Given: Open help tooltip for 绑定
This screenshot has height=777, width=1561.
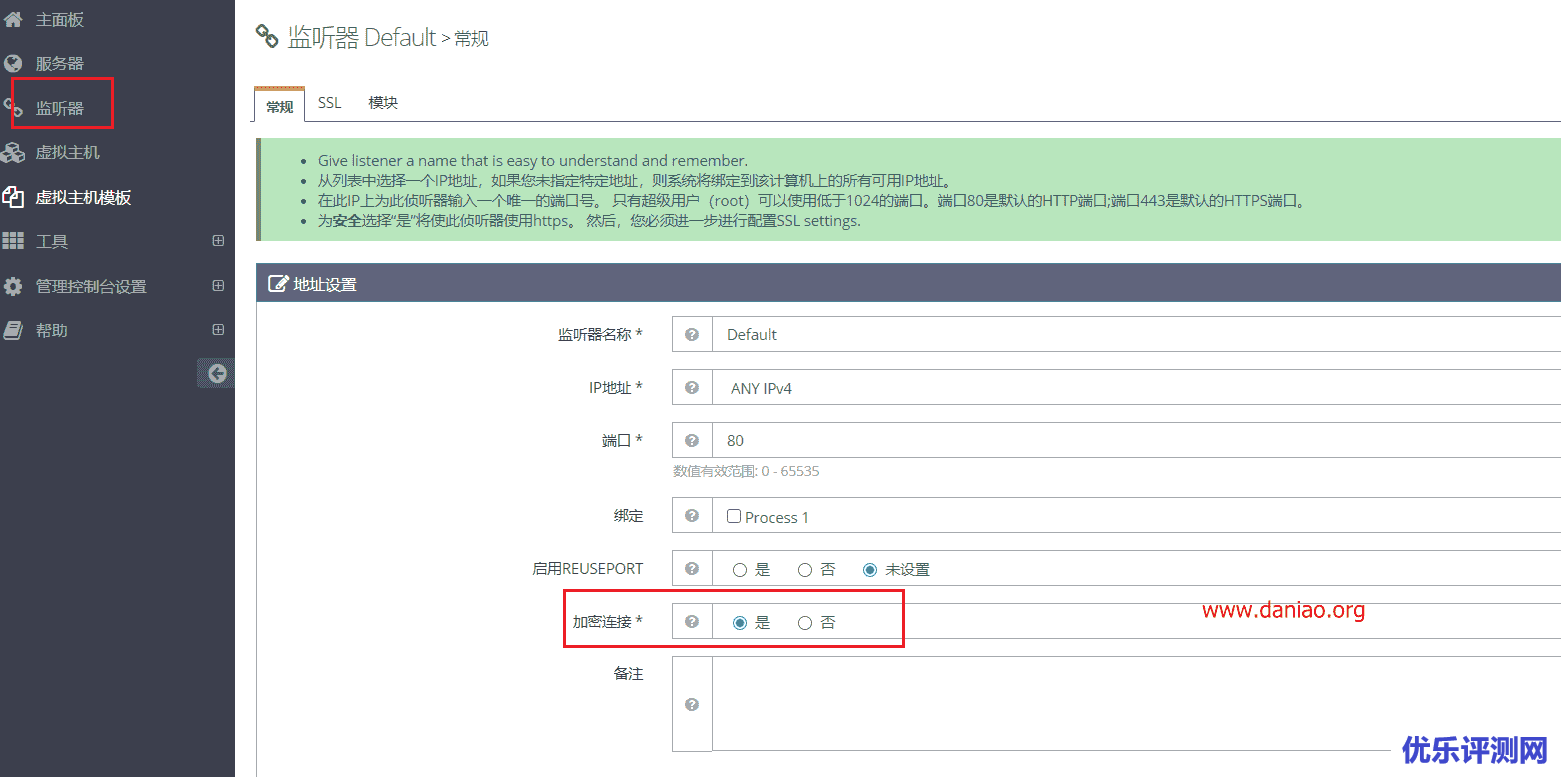Looking at the screenshot, I should [691, 516].
